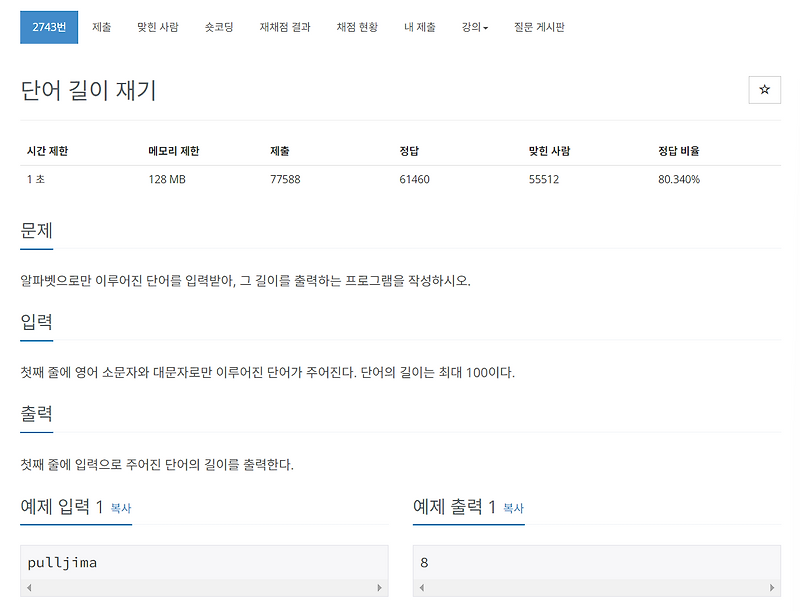Viewport: 800px width, 611px height.
Task: Bookmark the problem using the star icon
Action: 764,90
